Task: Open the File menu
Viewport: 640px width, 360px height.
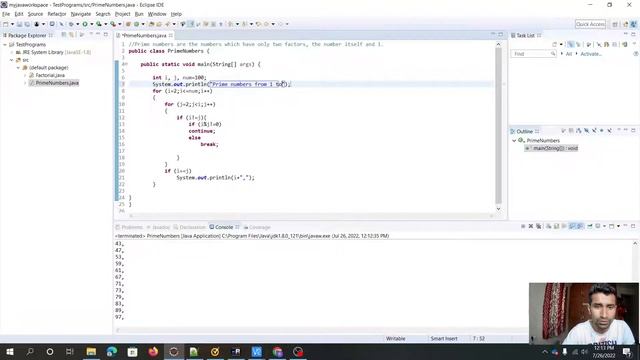Action: coord(6,14)
